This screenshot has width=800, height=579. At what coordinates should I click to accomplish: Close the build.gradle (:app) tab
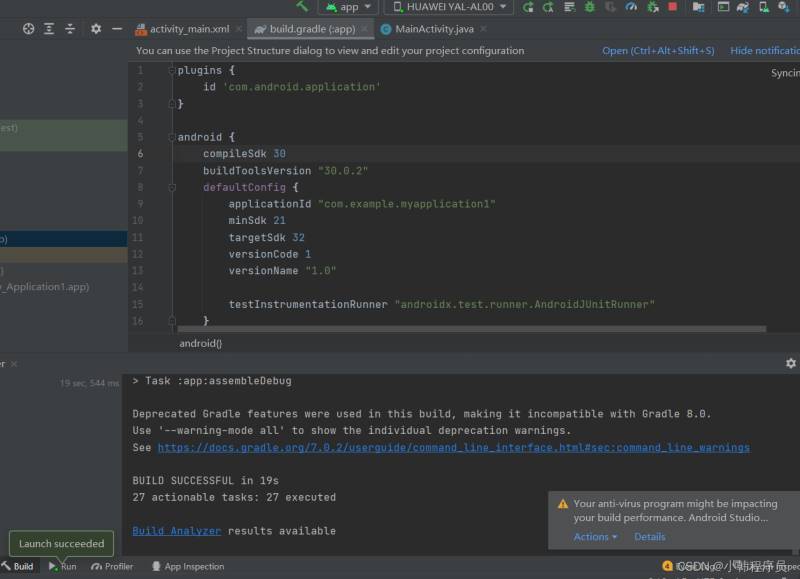click(364, 29)
